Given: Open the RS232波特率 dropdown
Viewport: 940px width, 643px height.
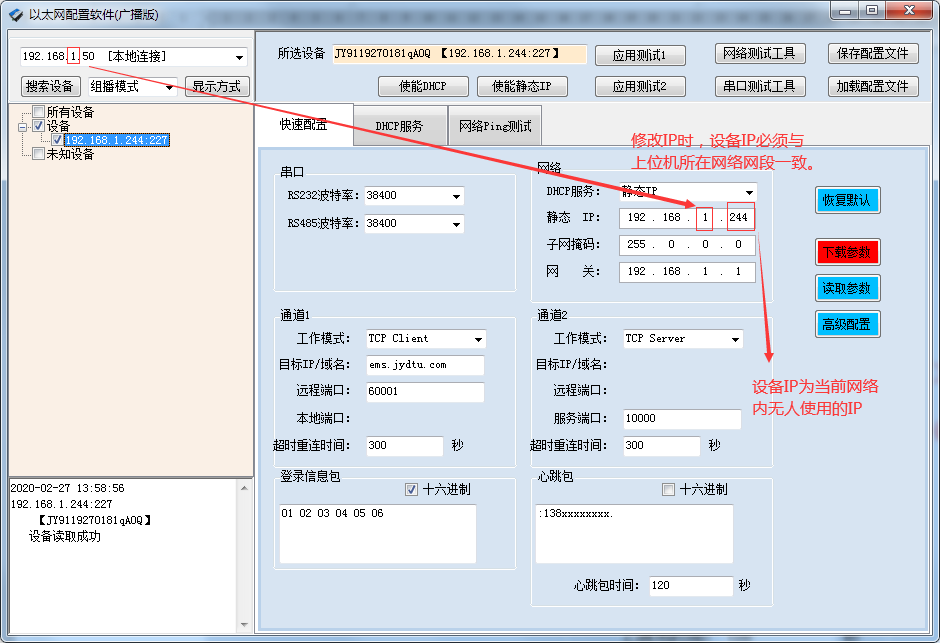Looking at the screenshot, I should coord(456,196).
